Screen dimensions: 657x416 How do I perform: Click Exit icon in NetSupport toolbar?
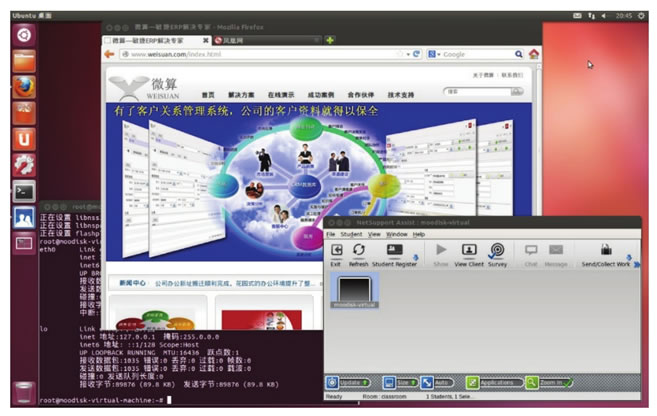[x=336, y=250]
